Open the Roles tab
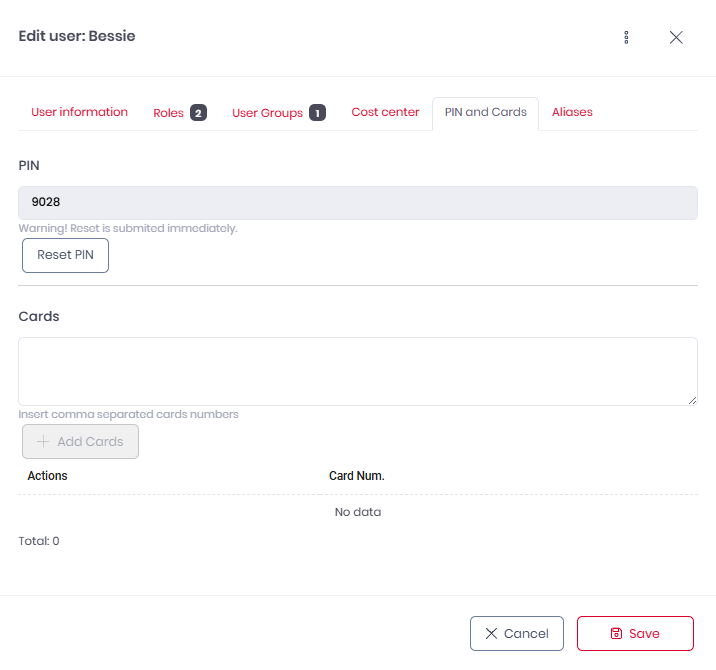This screenshot has height=670, width=716. (x=168, y=113)
